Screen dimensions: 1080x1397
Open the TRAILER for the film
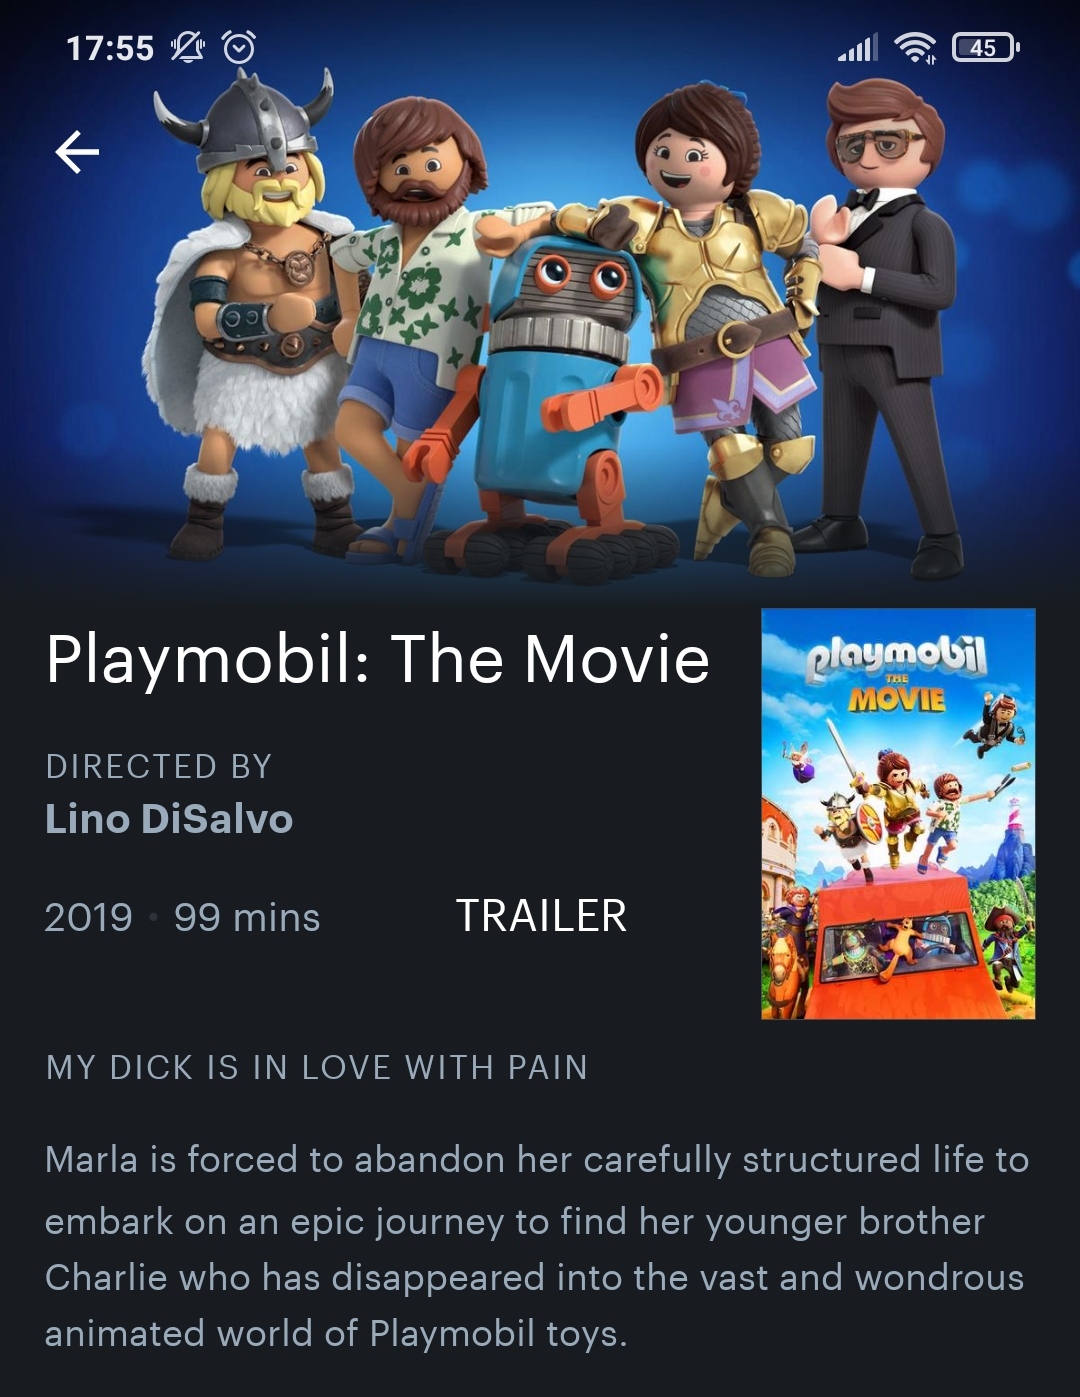pos(541,916)
